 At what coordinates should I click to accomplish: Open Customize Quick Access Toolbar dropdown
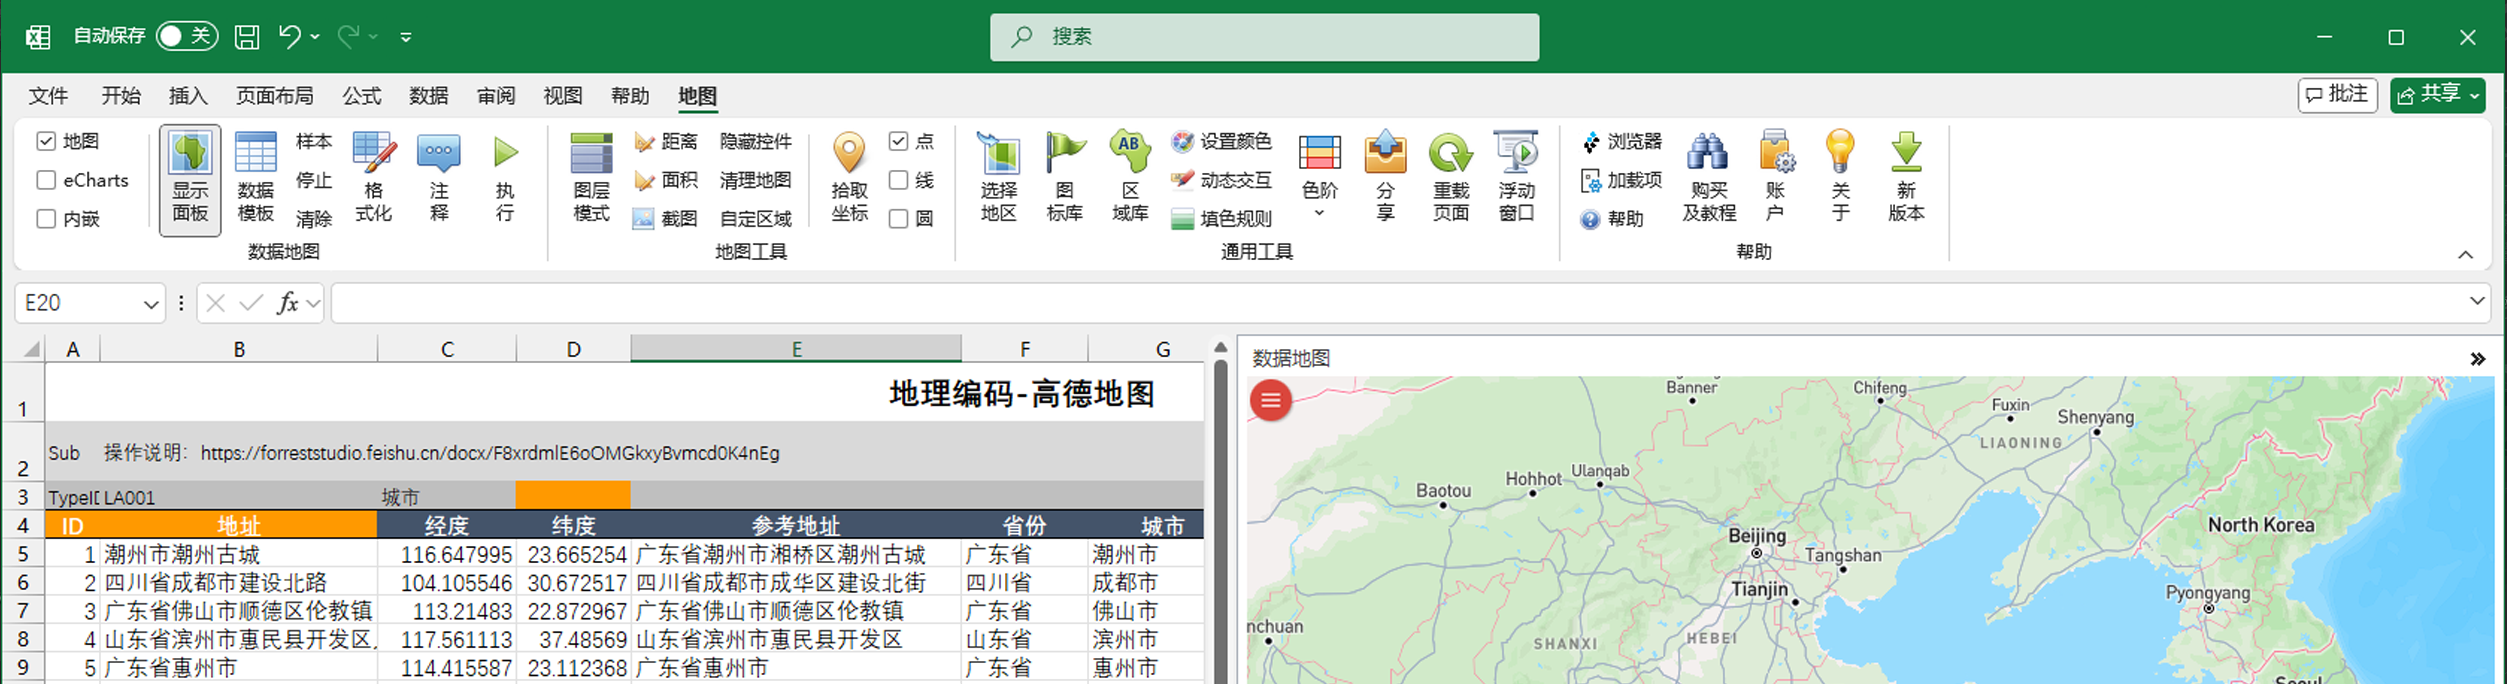tap(406, 37)
